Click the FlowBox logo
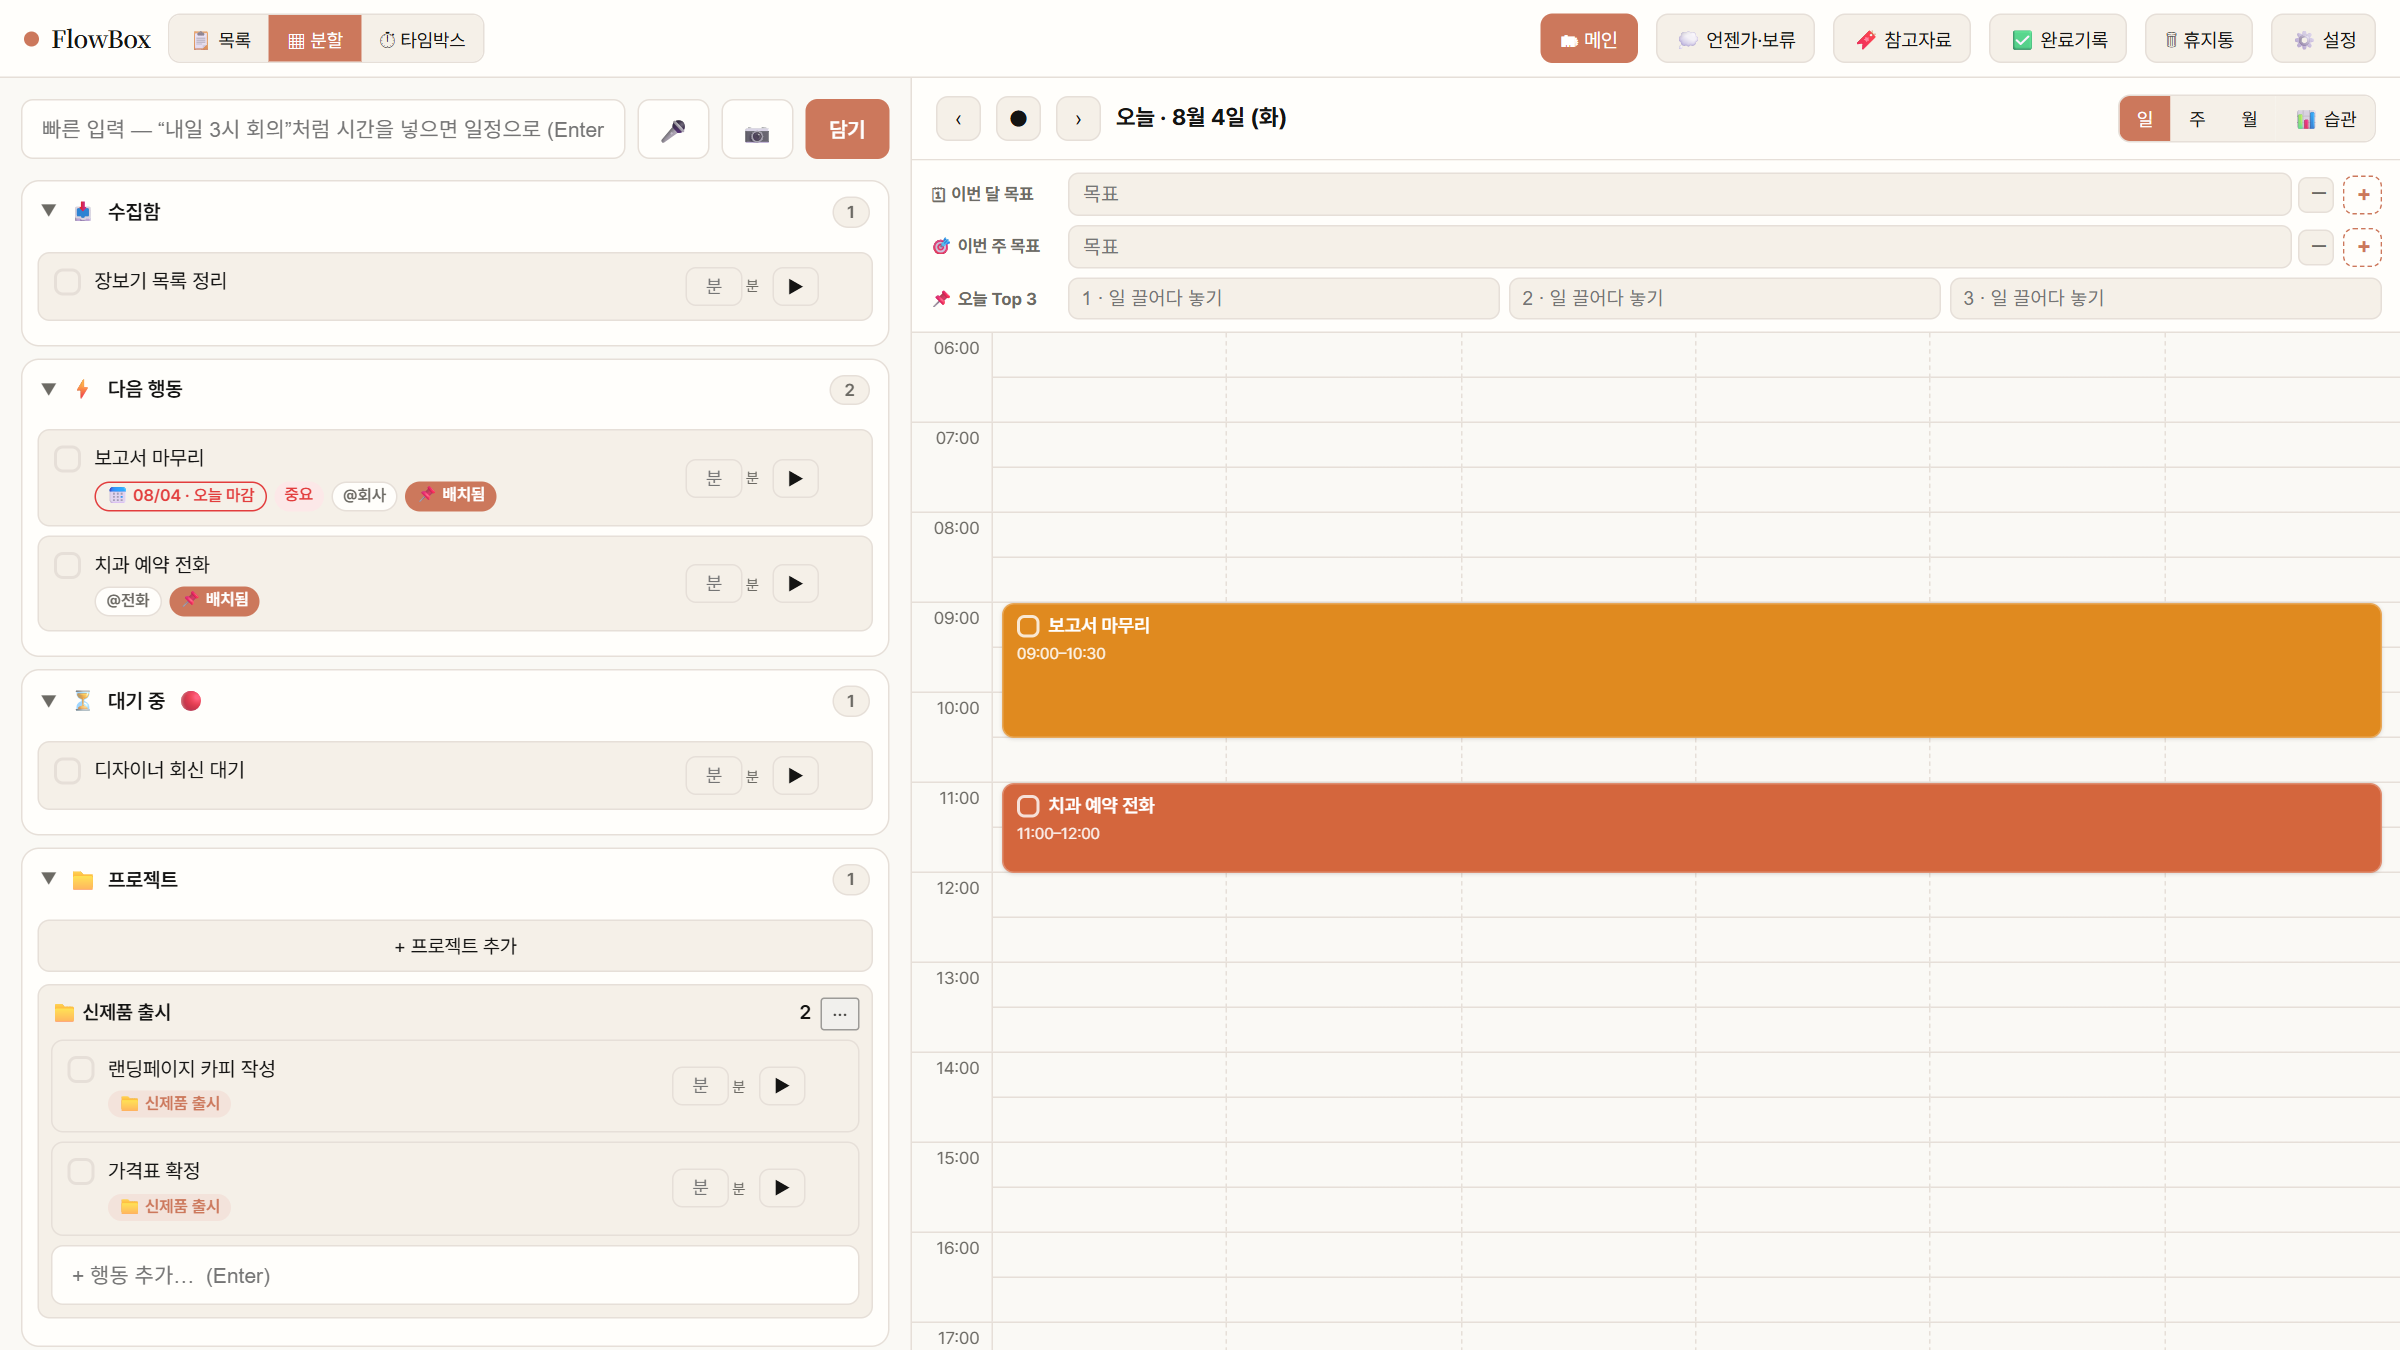 (x=87, y=39)
